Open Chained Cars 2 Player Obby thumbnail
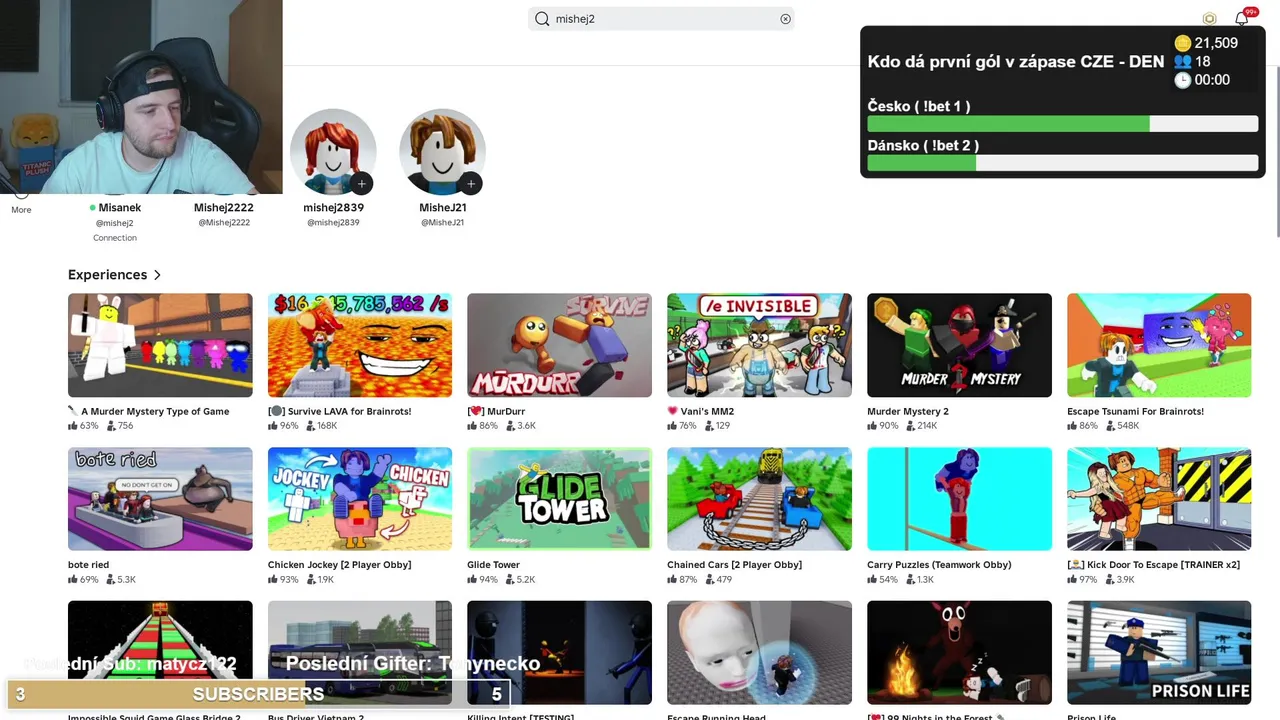The height and width of the screenshot is (720, 1280). coord(759,499)
